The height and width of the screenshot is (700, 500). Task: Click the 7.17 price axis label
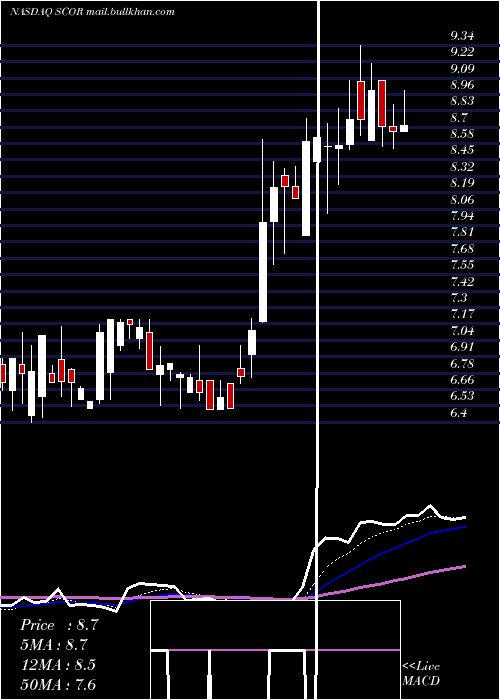click(462, 314)
